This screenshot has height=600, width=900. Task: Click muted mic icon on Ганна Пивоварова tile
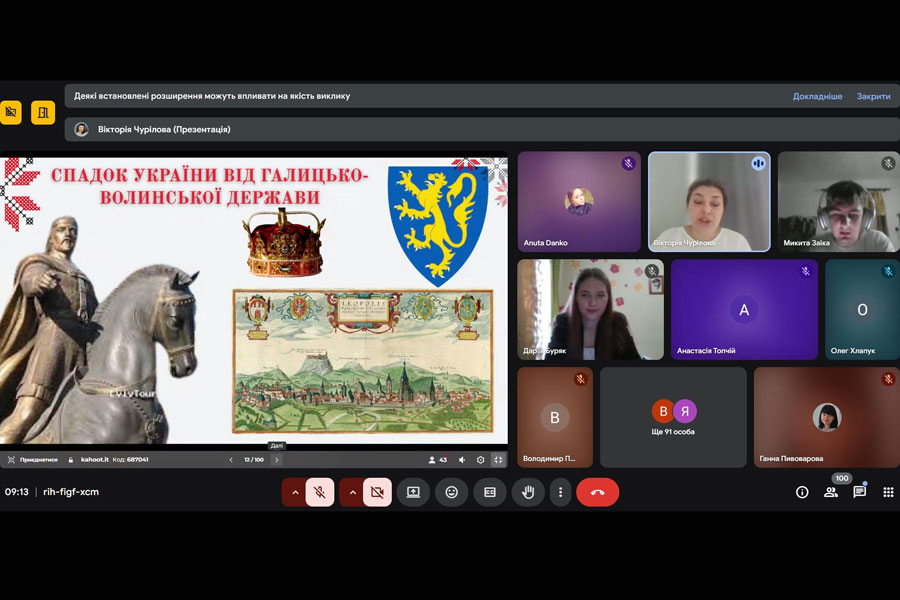pyautogui.click(x=889, y=379)
